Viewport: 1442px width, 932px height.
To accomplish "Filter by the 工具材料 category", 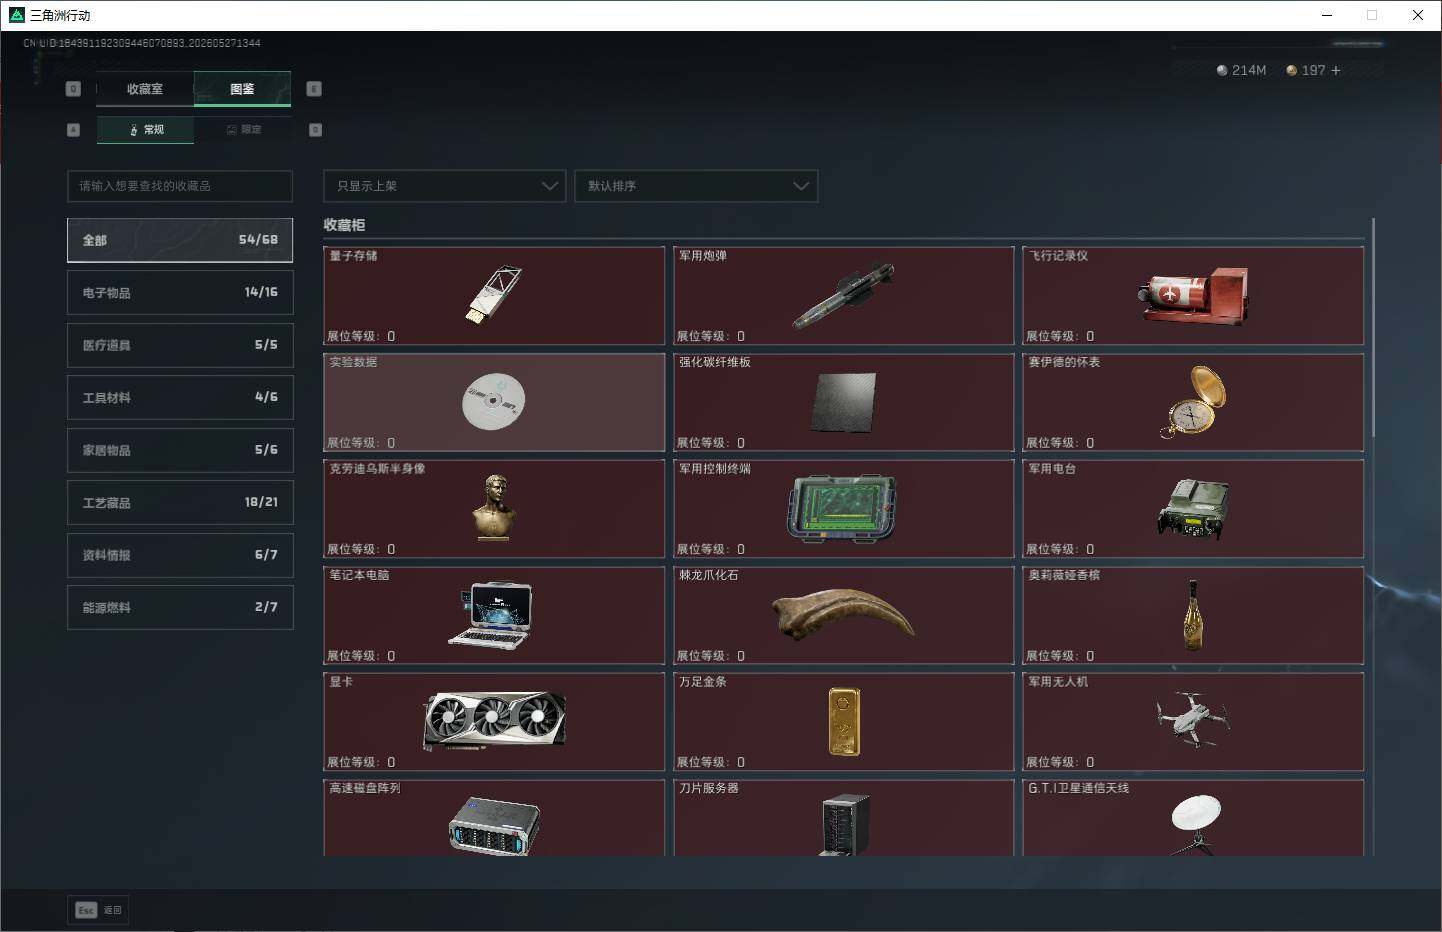I will (x=180, y=397).
